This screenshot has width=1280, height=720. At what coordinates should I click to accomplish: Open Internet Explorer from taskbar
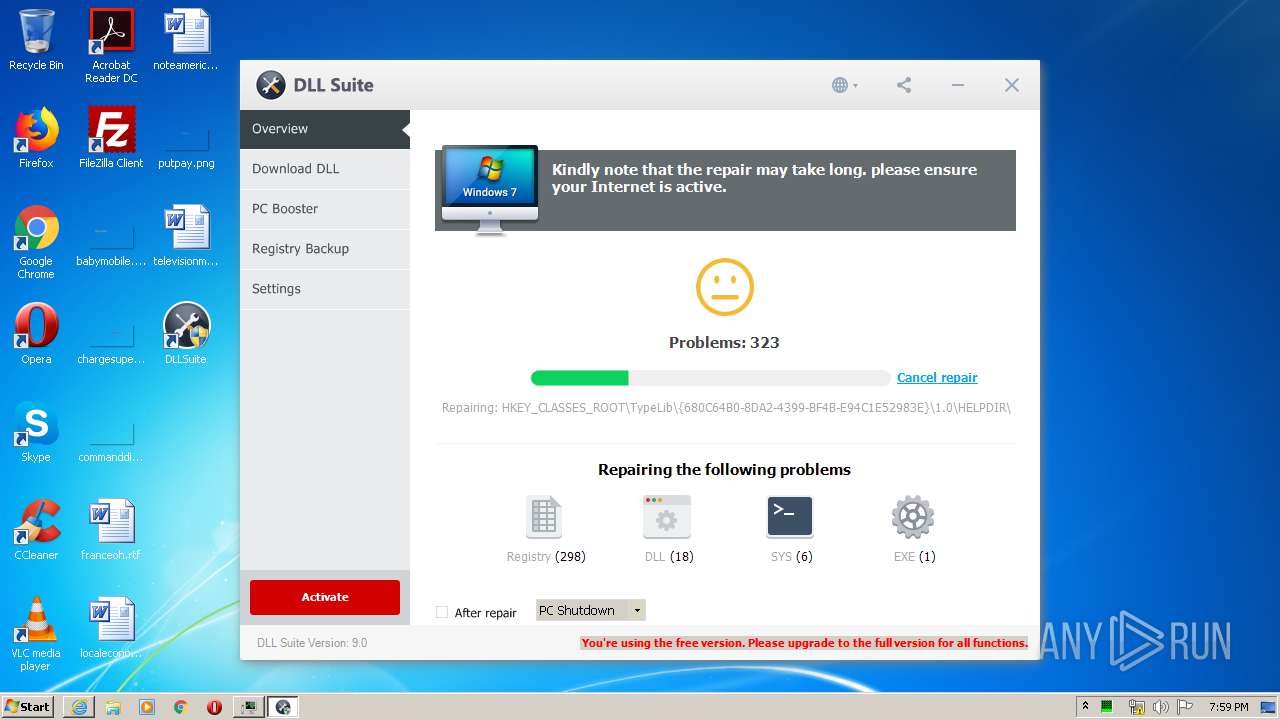pyautogui.click(x=79, y=707)
